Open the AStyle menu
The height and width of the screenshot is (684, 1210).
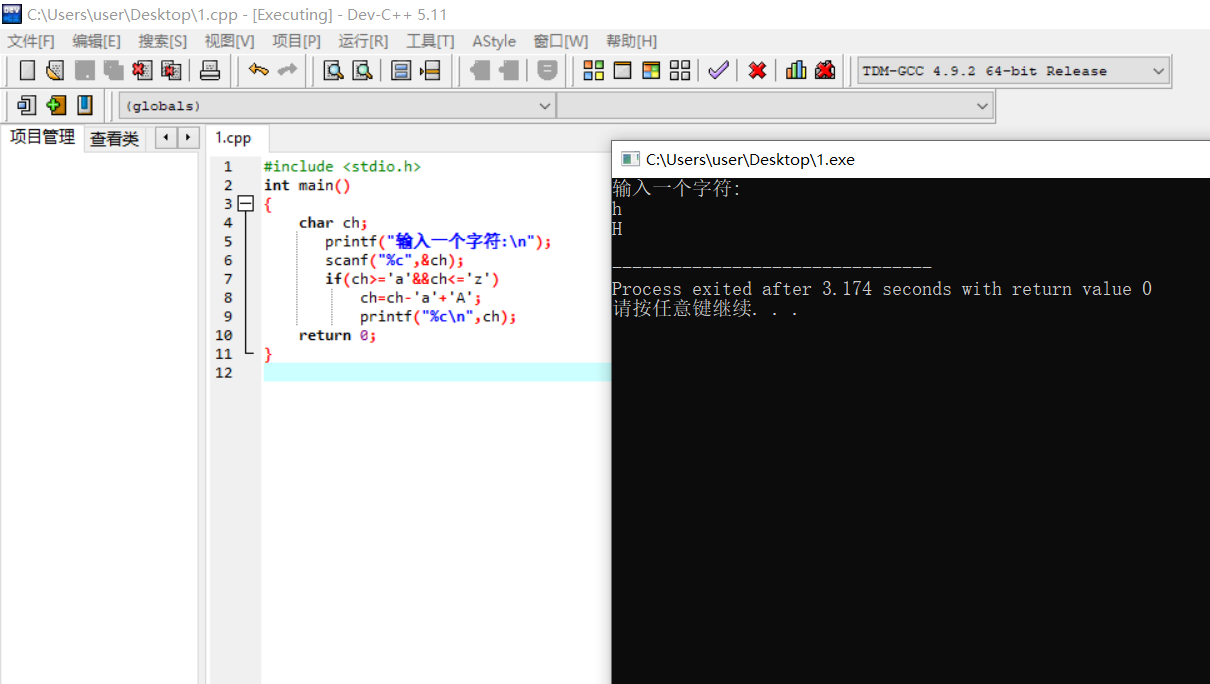coord(494,41)
